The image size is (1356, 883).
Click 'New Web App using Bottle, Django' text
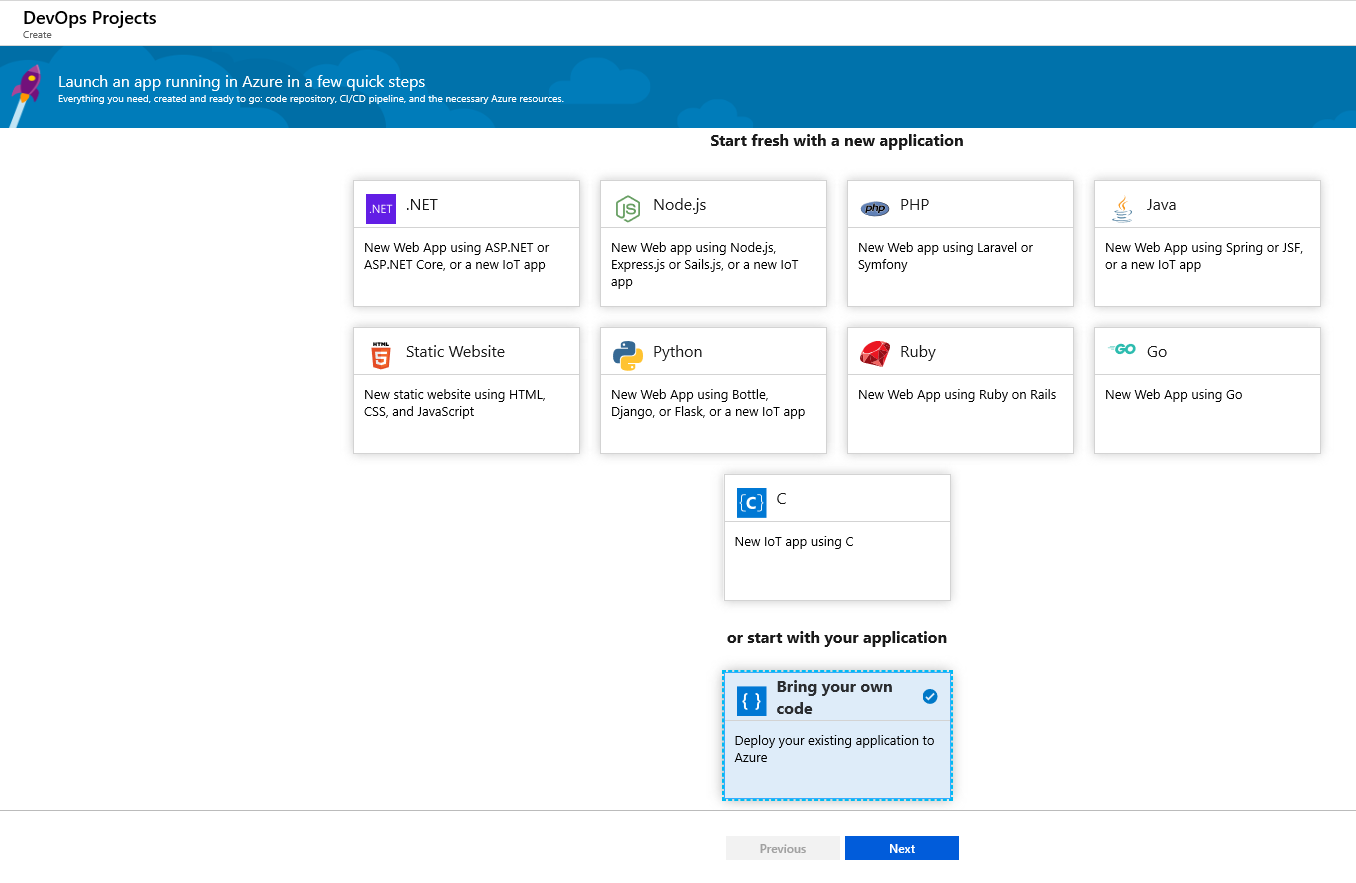(708, 403)
